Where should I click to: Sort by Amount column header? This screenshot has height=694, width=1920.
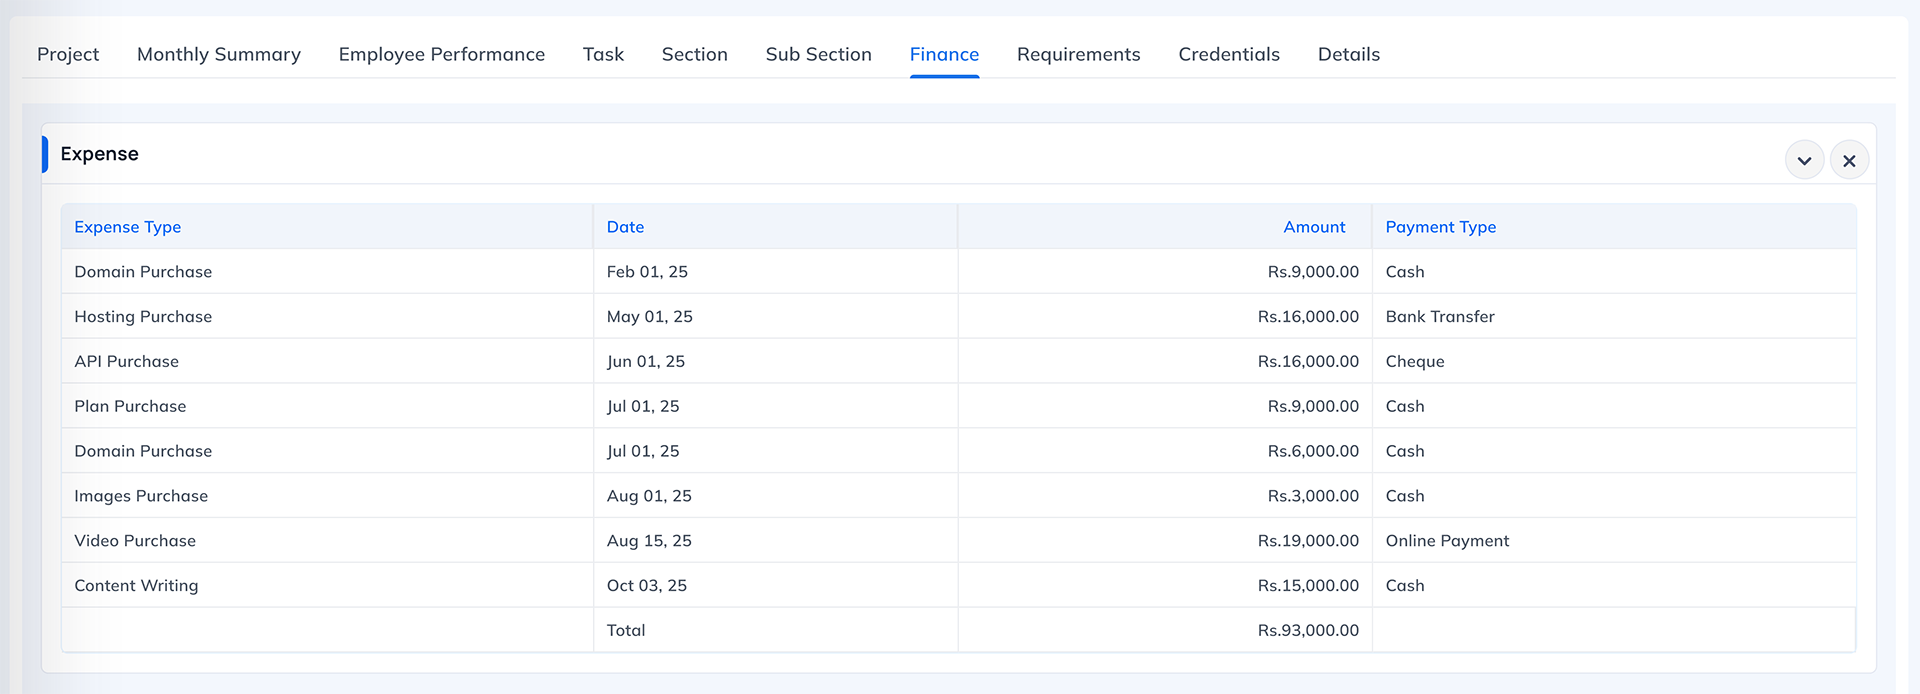pyautogui.click(x=1314, y=227)
